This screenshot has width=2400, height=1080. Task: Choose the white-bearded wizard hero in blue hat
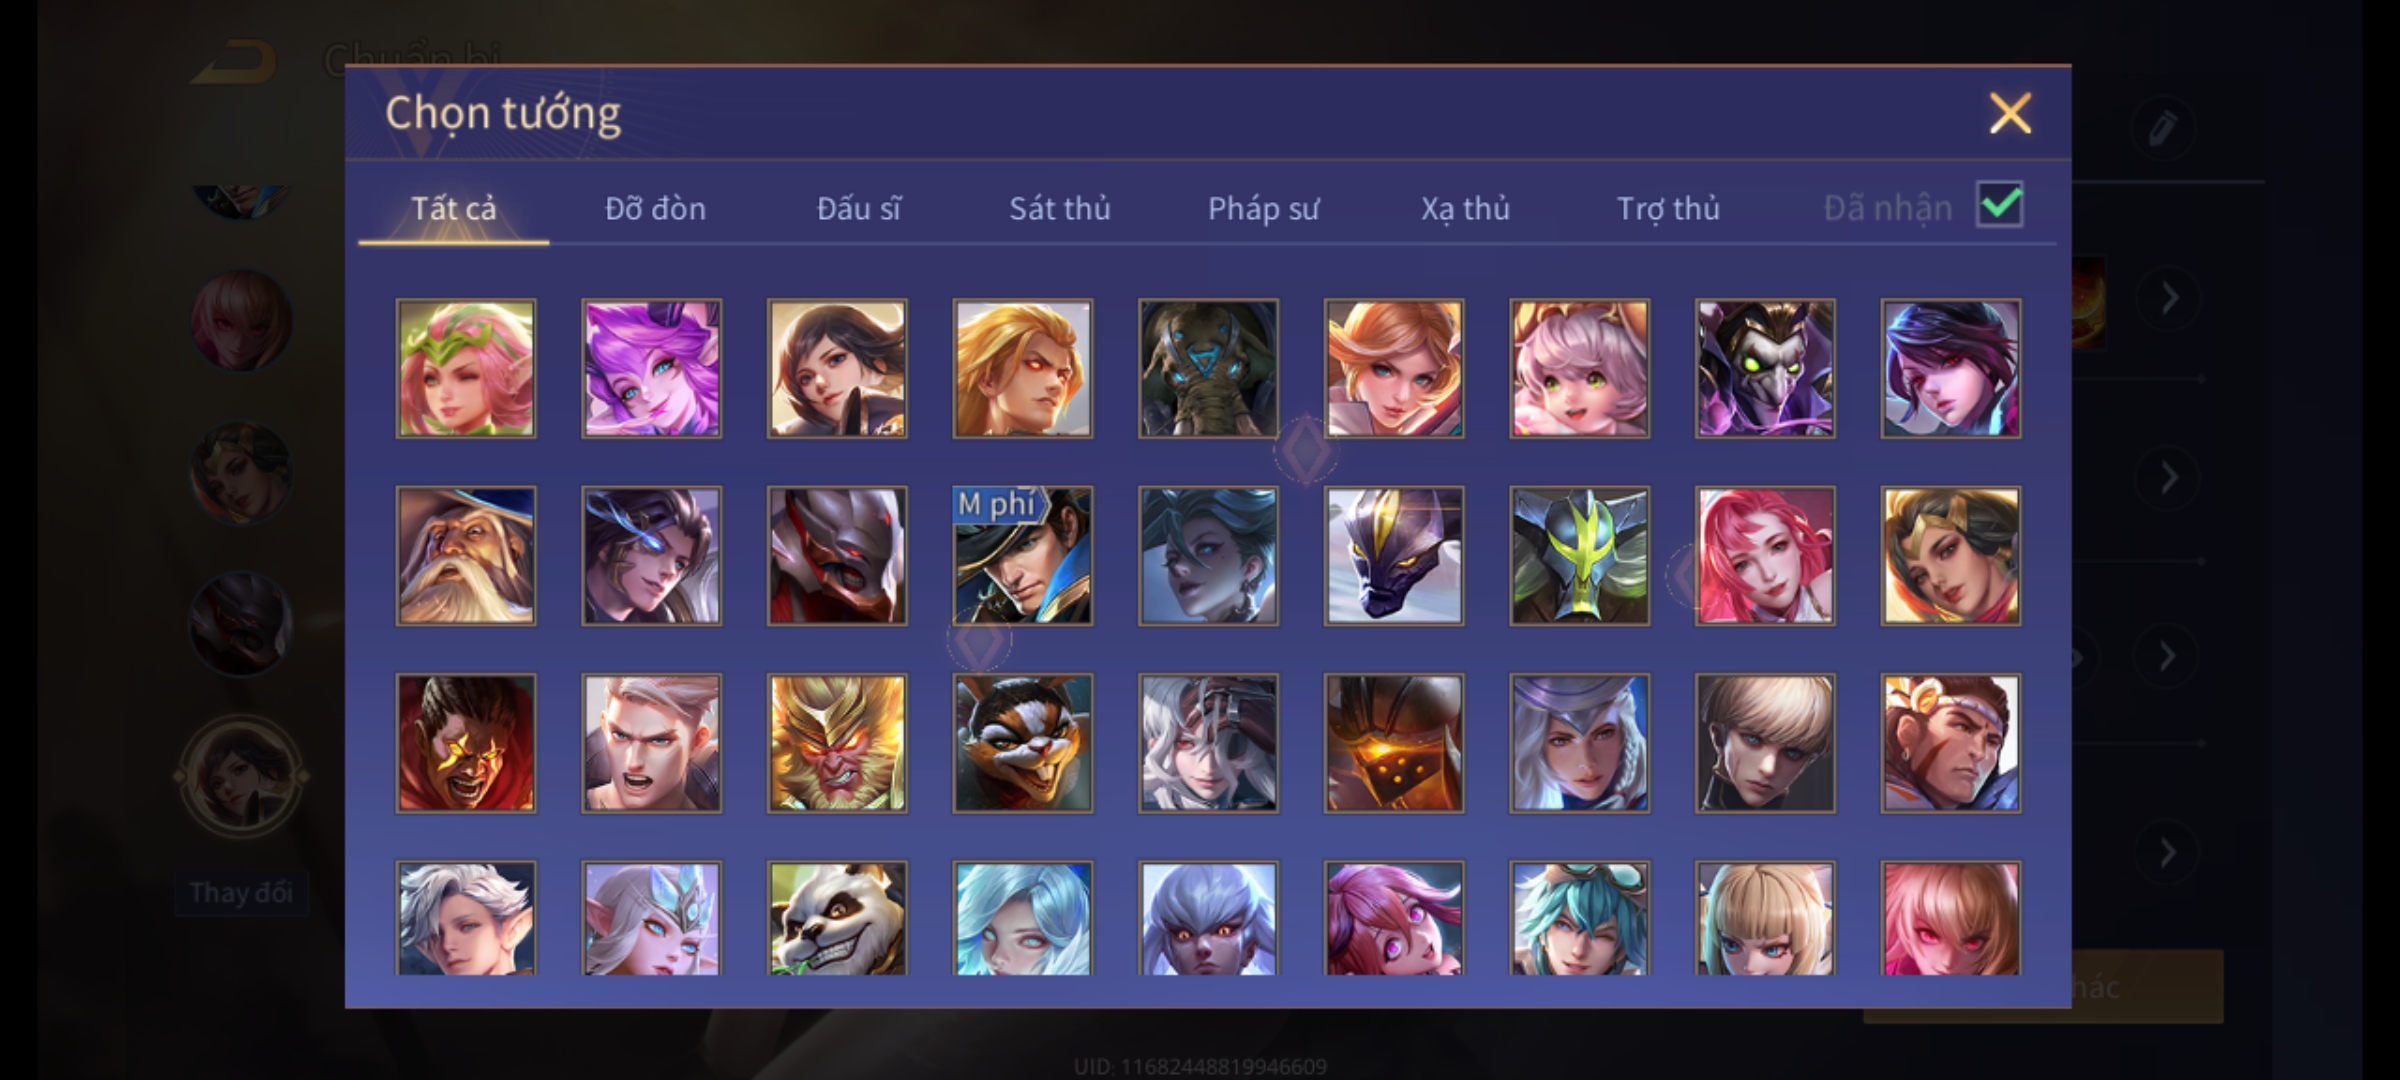466,556
